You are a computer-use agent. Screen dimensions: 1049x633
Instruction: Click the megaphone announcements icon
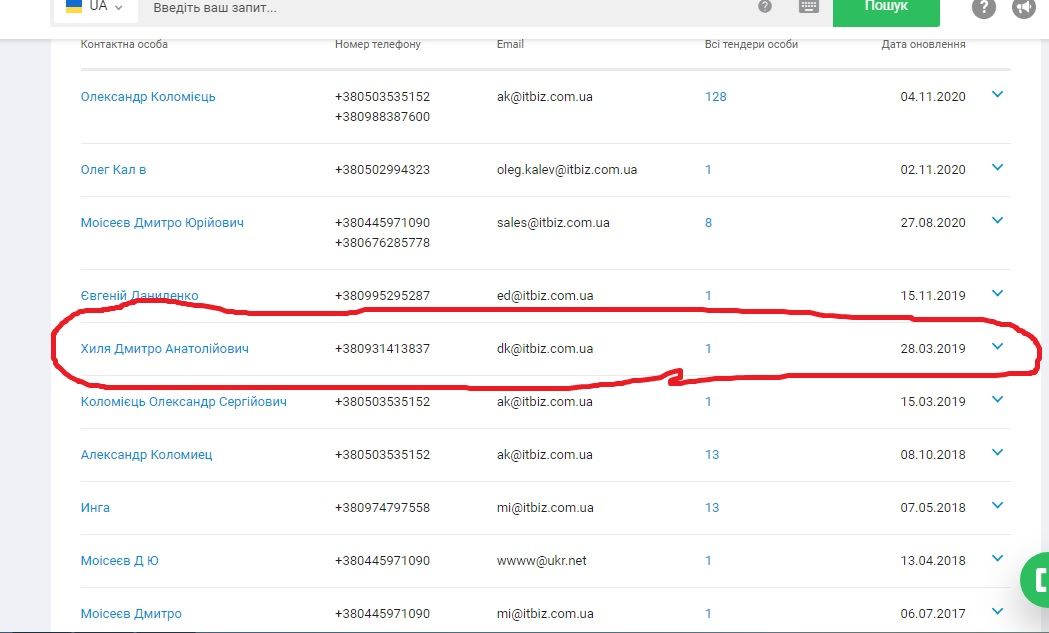tap(1024, 8)
